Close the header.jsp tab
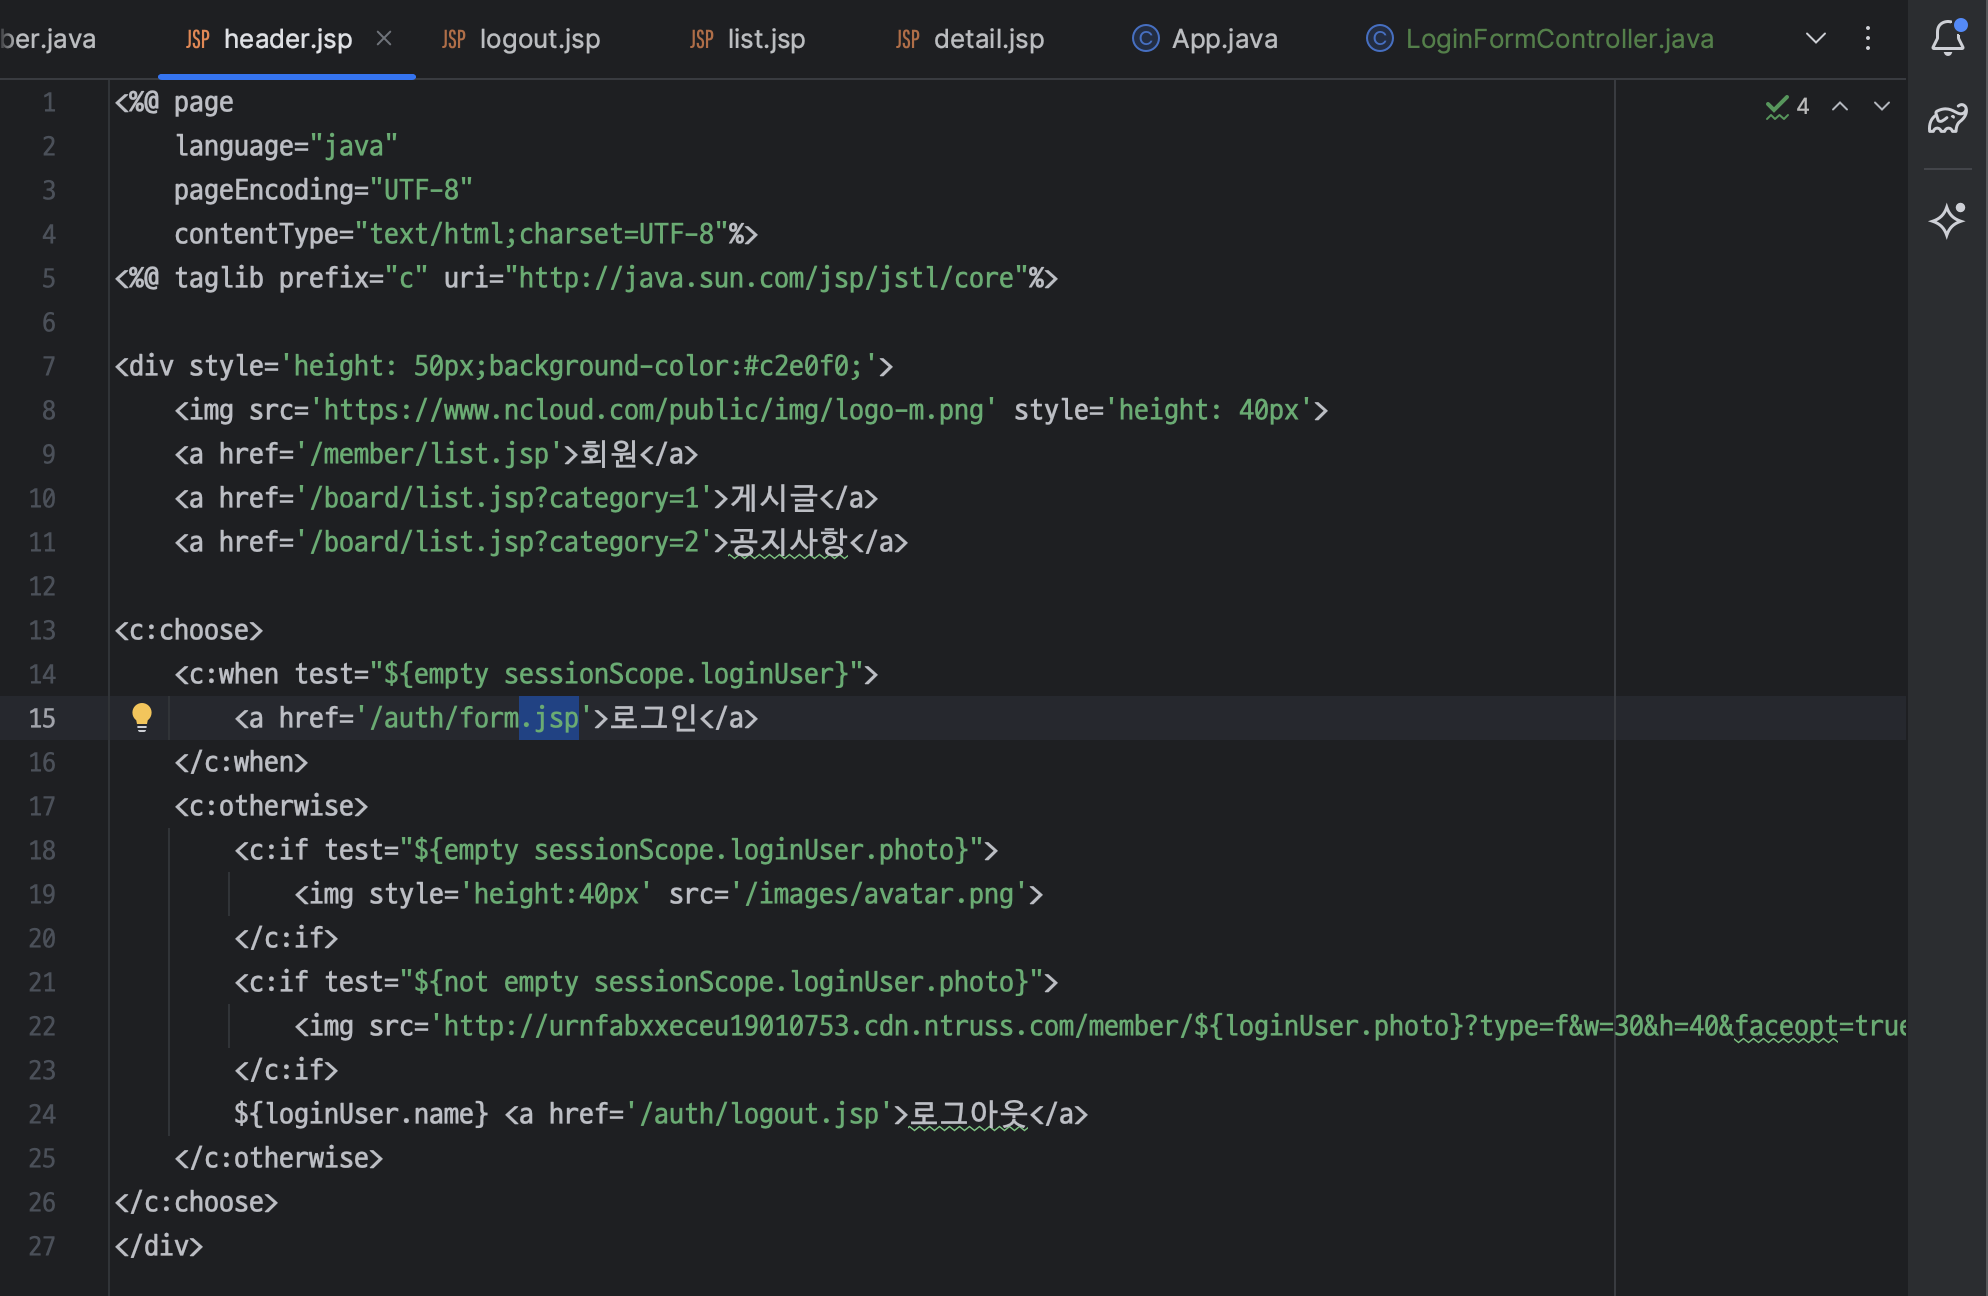The height and width of the screenshot is (1296, 1988). (x=384, y=38)
